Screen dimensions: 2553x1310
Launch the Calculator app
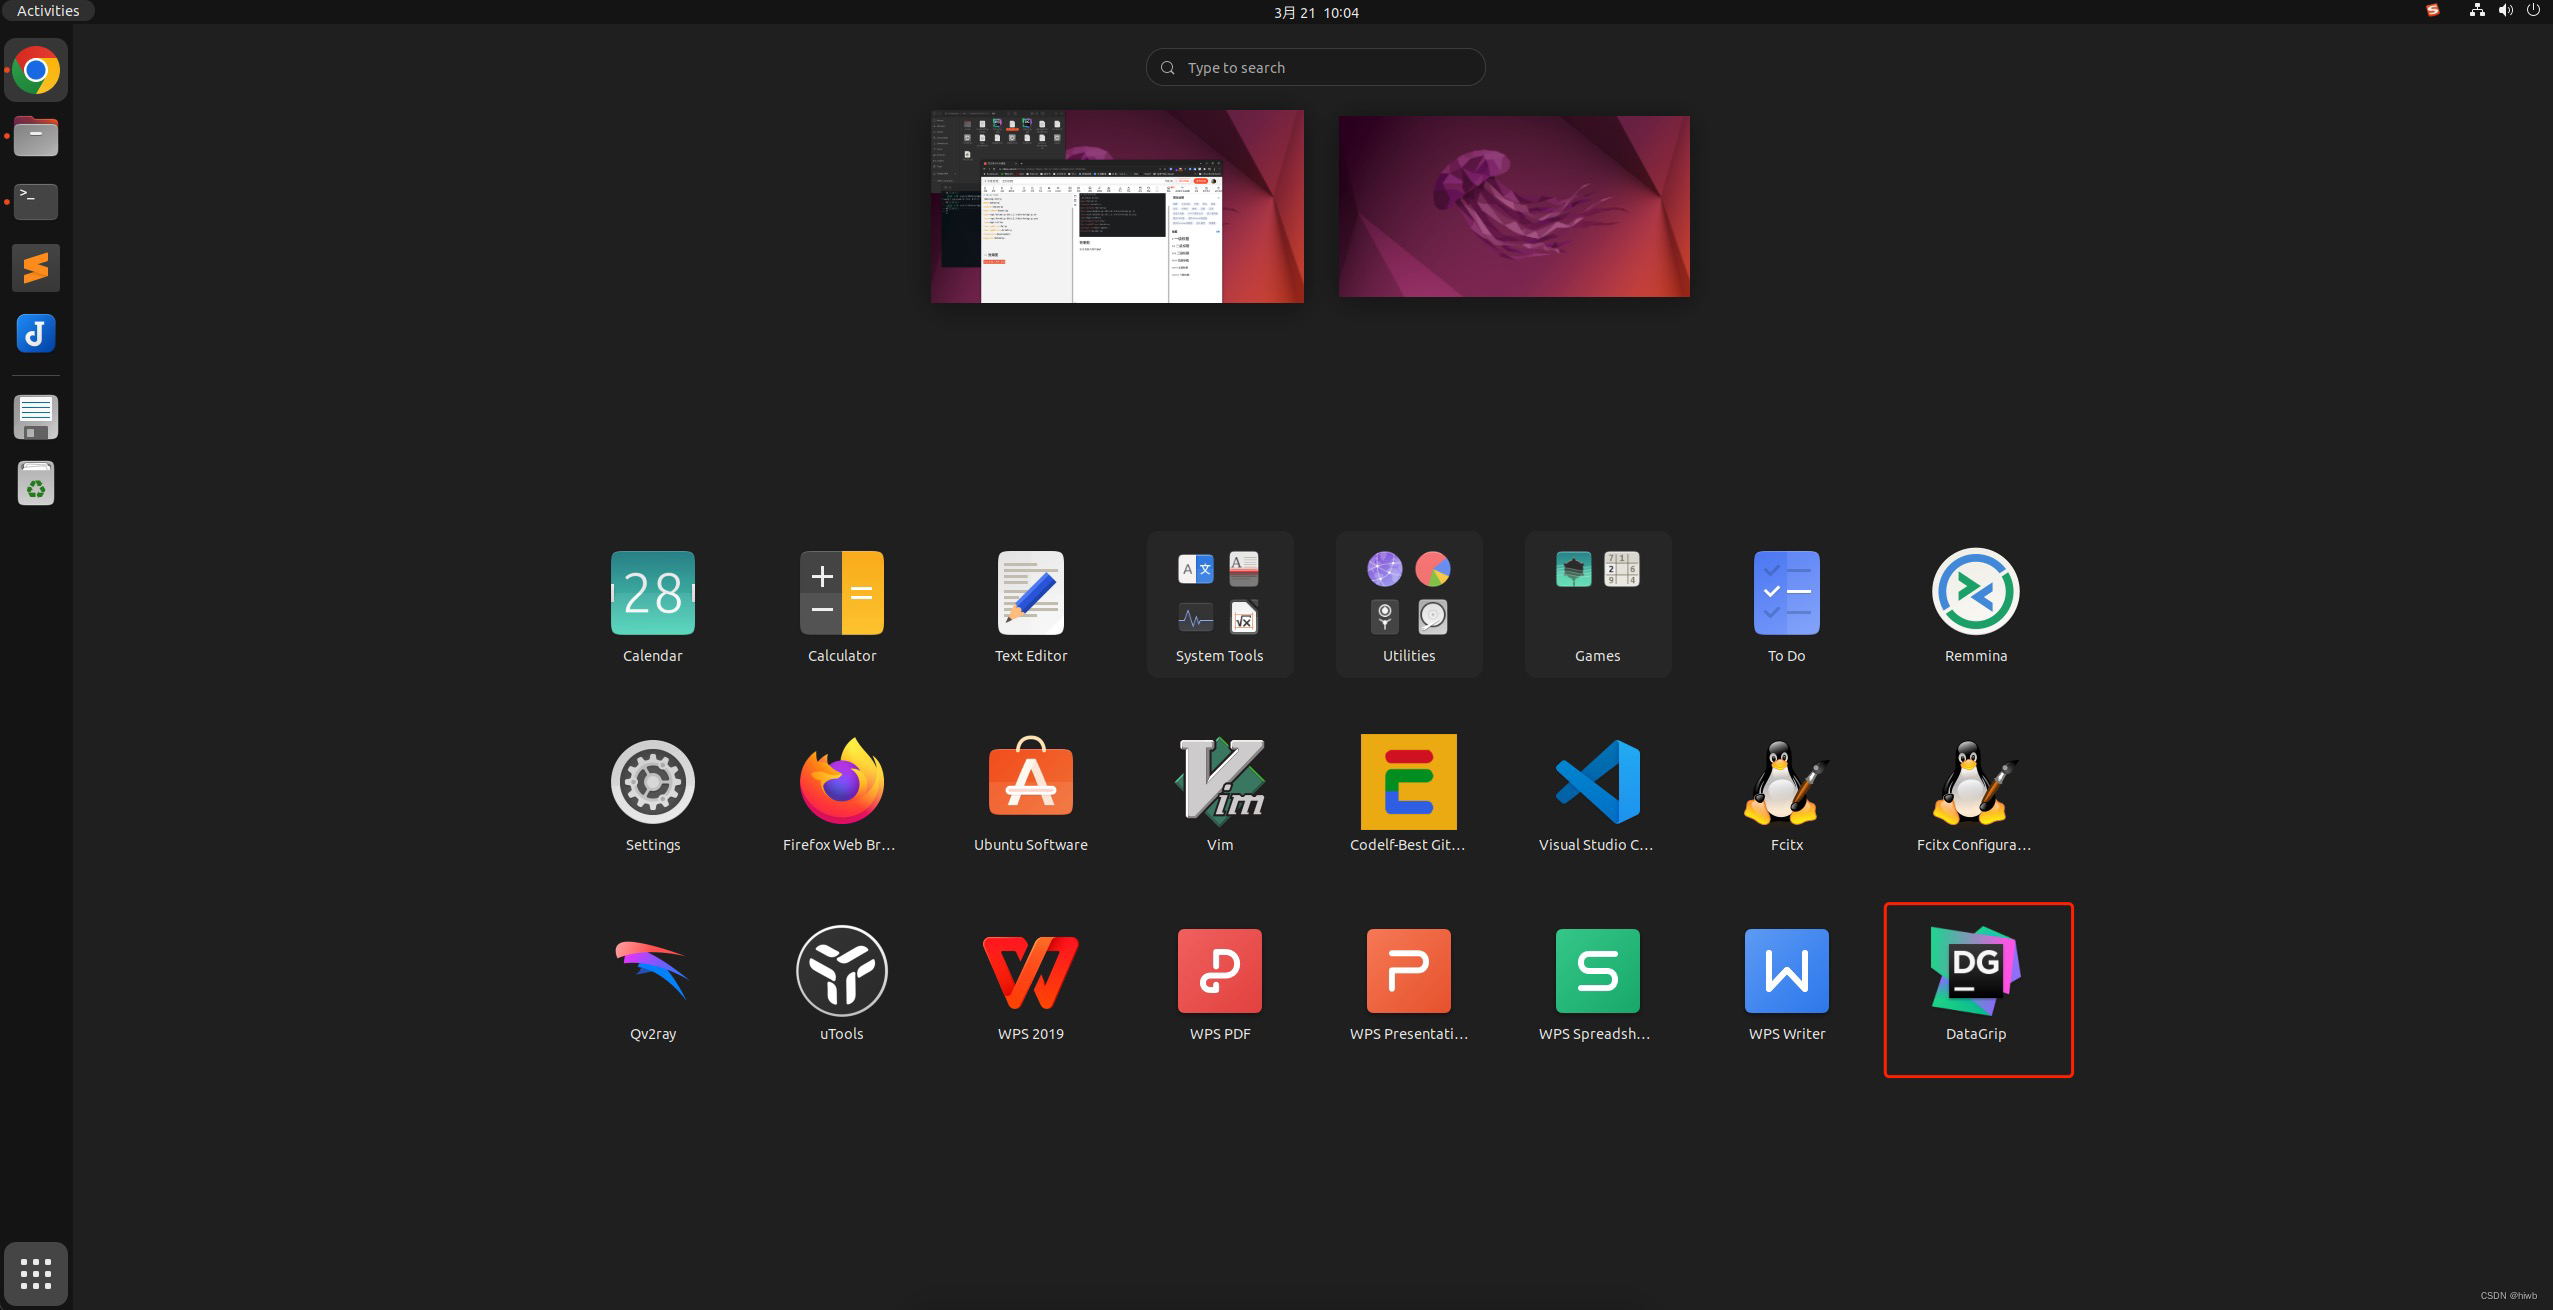tap(841, 605)
